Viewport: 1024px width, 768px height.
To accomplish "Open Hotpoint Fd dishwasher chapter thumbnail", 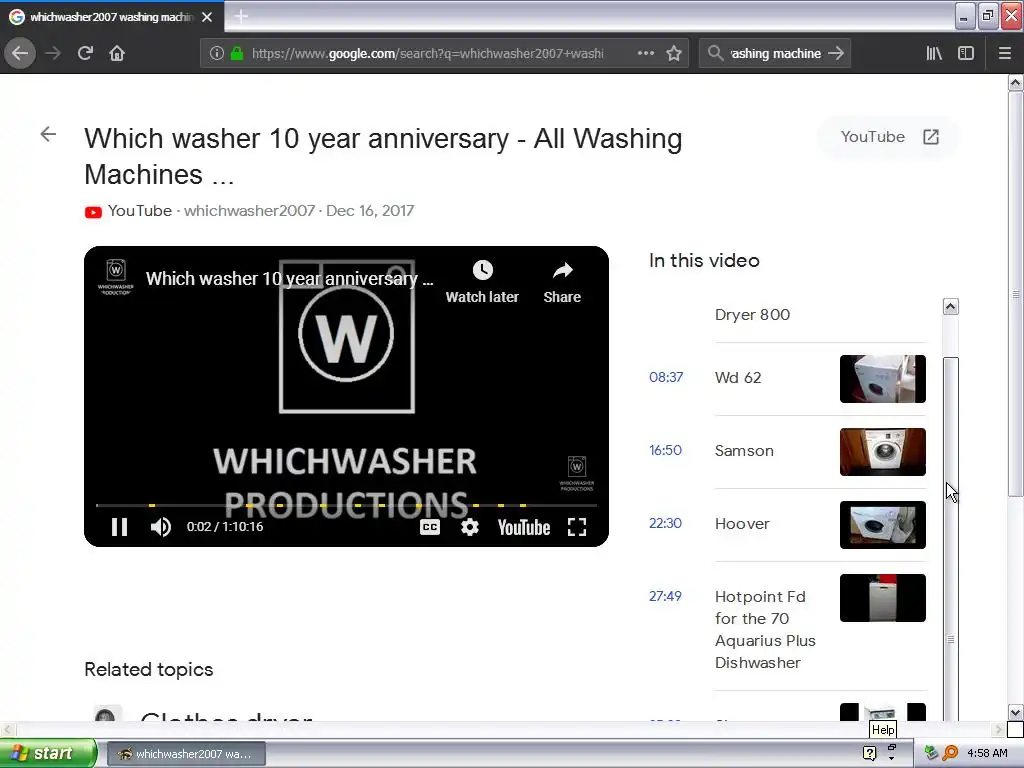I will (x=883, y=598).
